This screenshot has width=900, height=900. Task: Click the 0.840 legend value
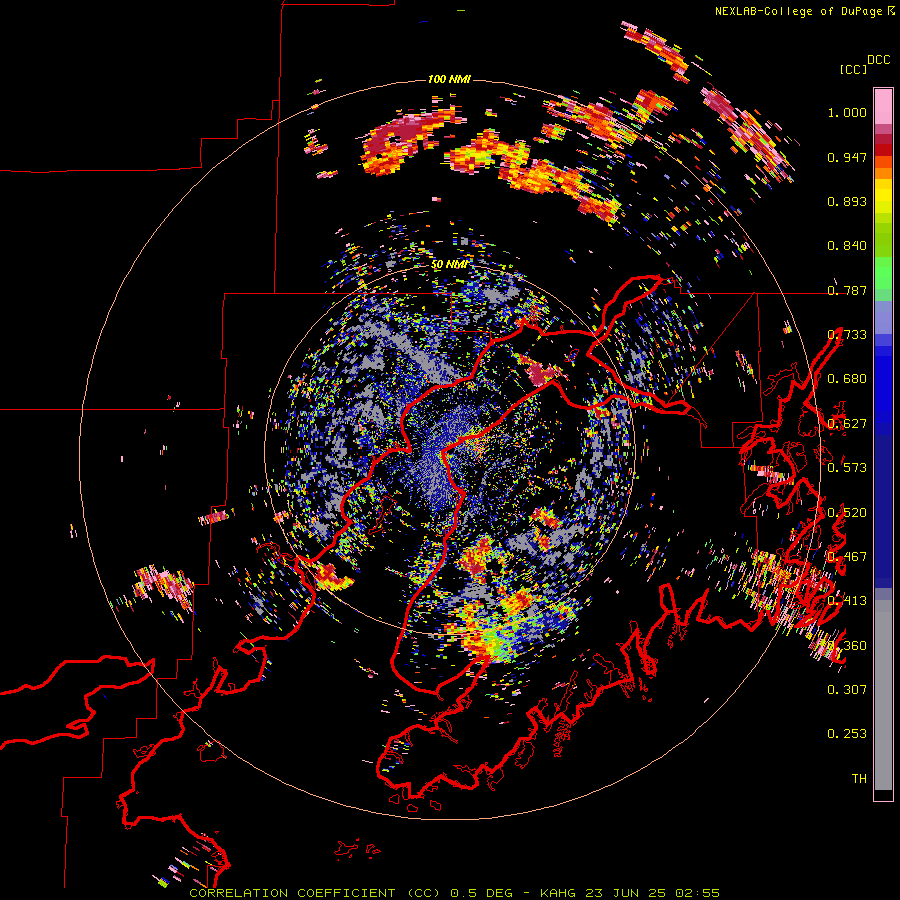point(847,246)
